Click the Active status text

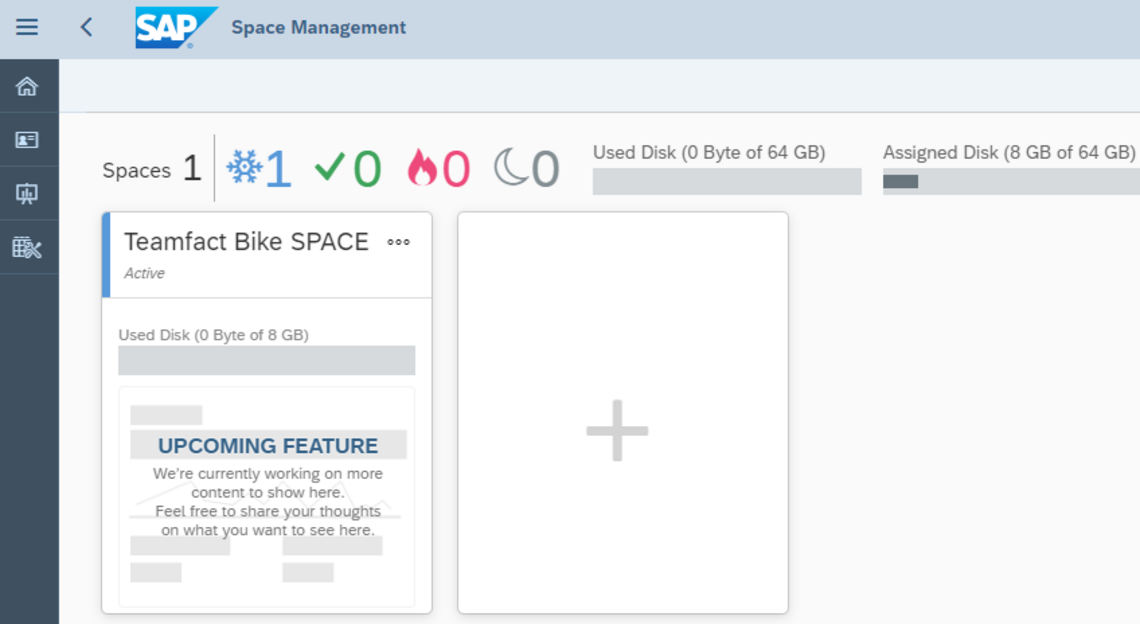coord(144,273)
